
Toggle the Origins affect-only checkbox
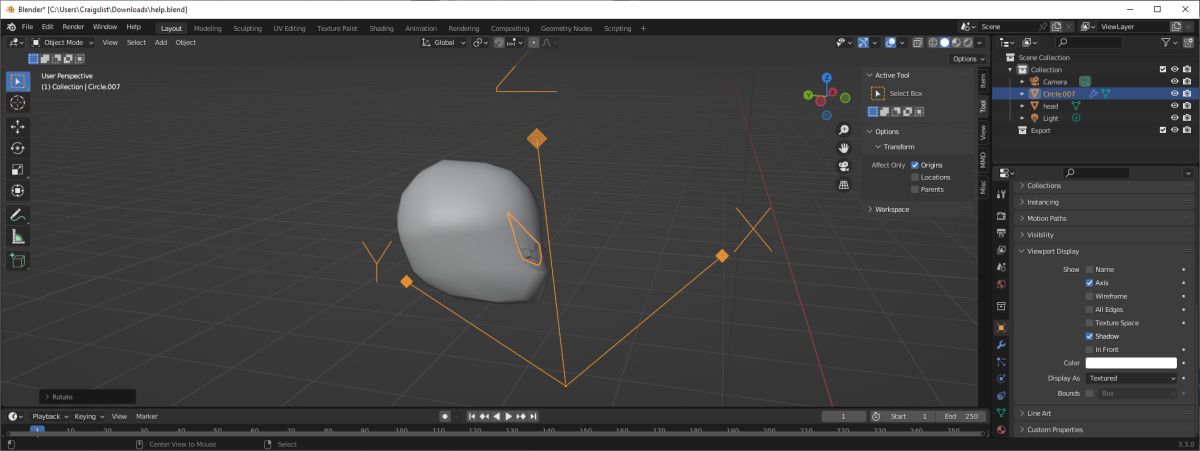(915, 165)
